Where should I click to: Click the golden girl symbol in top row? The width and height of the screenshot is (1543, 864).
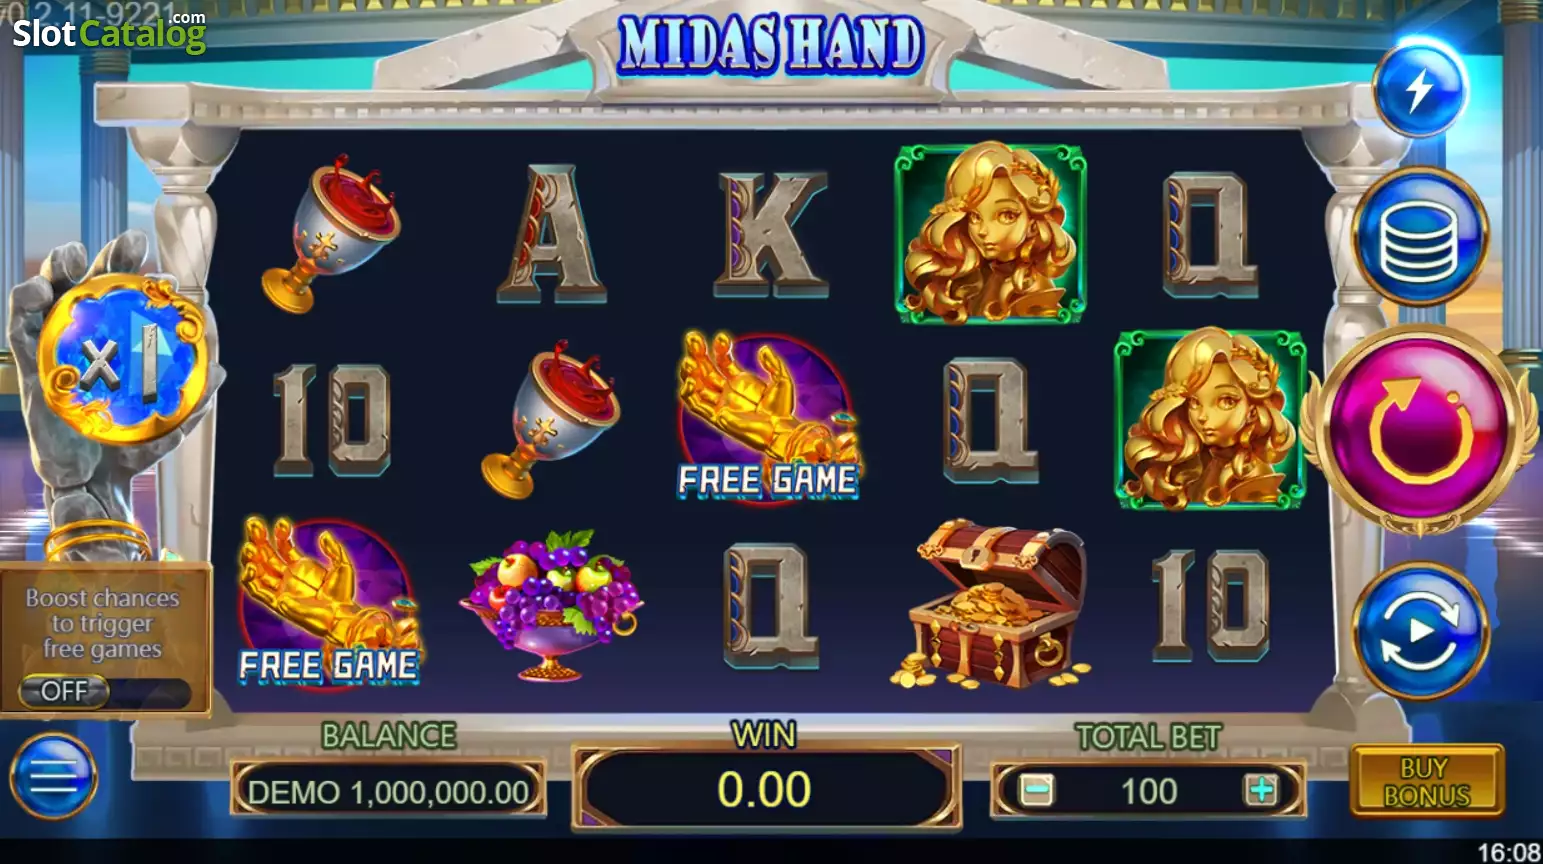990,233
